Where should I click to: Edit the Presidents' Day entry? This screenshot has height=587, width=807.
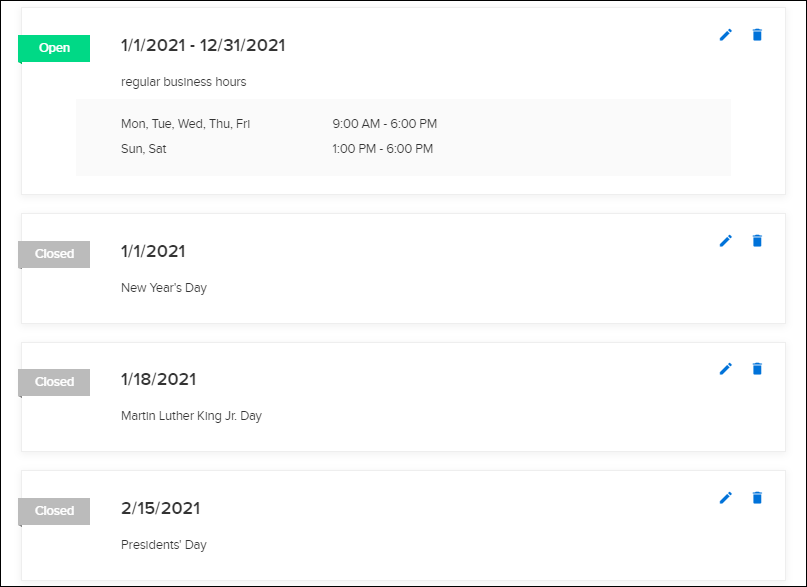[x=726, y=497]
